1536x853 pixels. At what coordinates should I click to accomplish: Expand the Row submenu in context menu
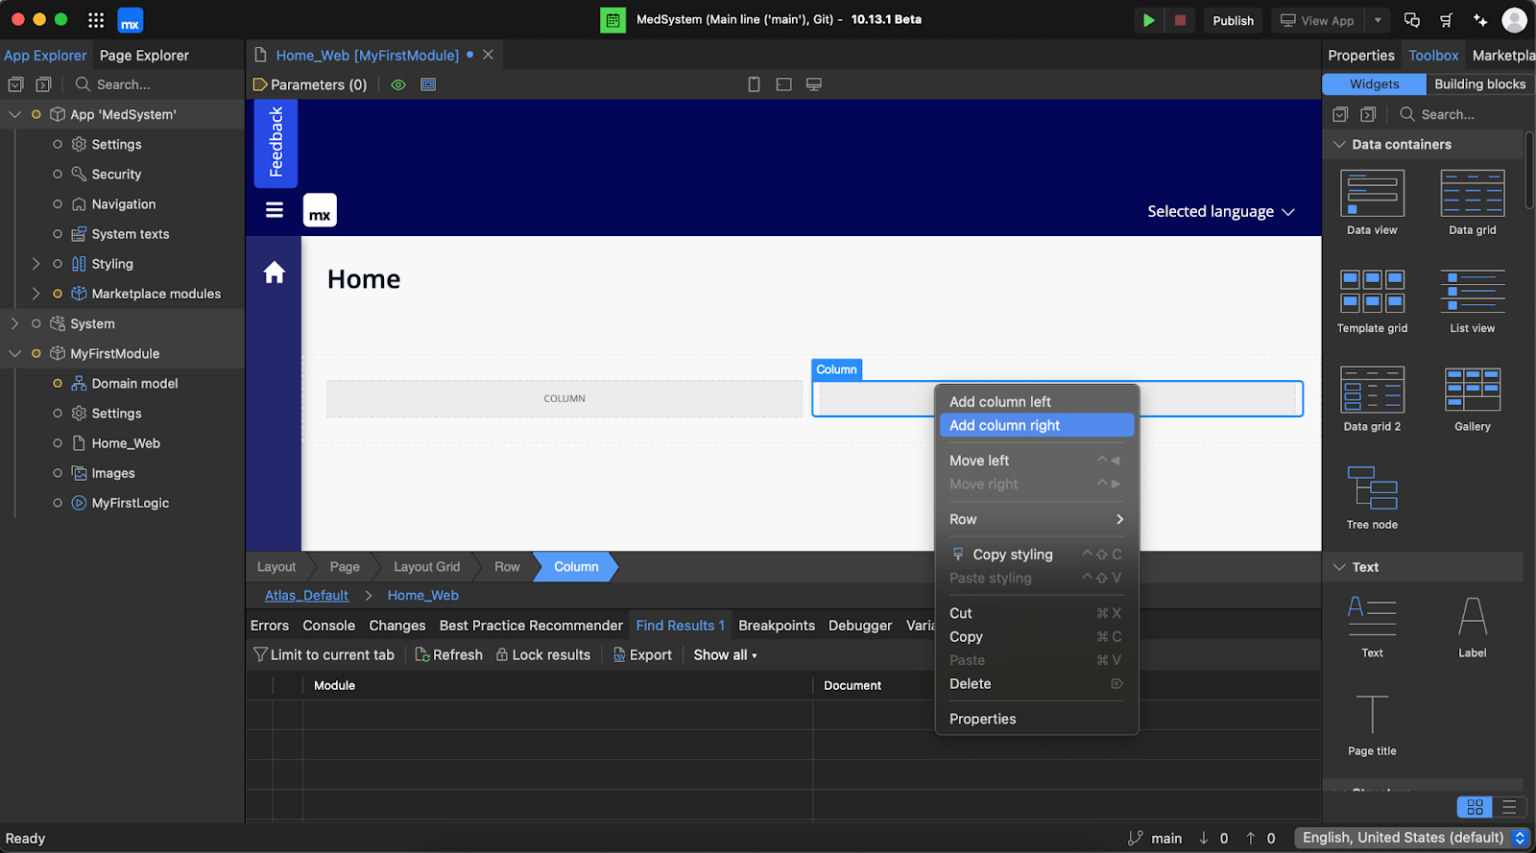pos(1036,519)
